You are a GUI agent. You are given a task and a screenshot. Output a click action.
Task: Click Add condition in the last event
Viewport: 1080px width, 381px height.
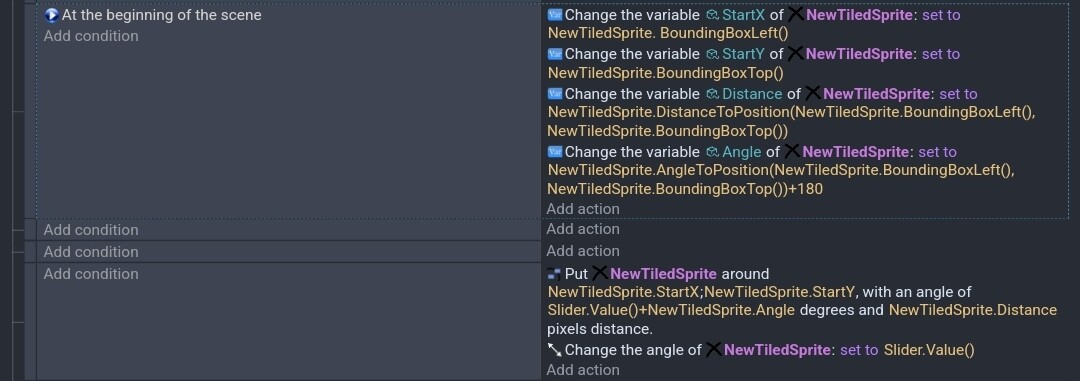click(91, 274)
